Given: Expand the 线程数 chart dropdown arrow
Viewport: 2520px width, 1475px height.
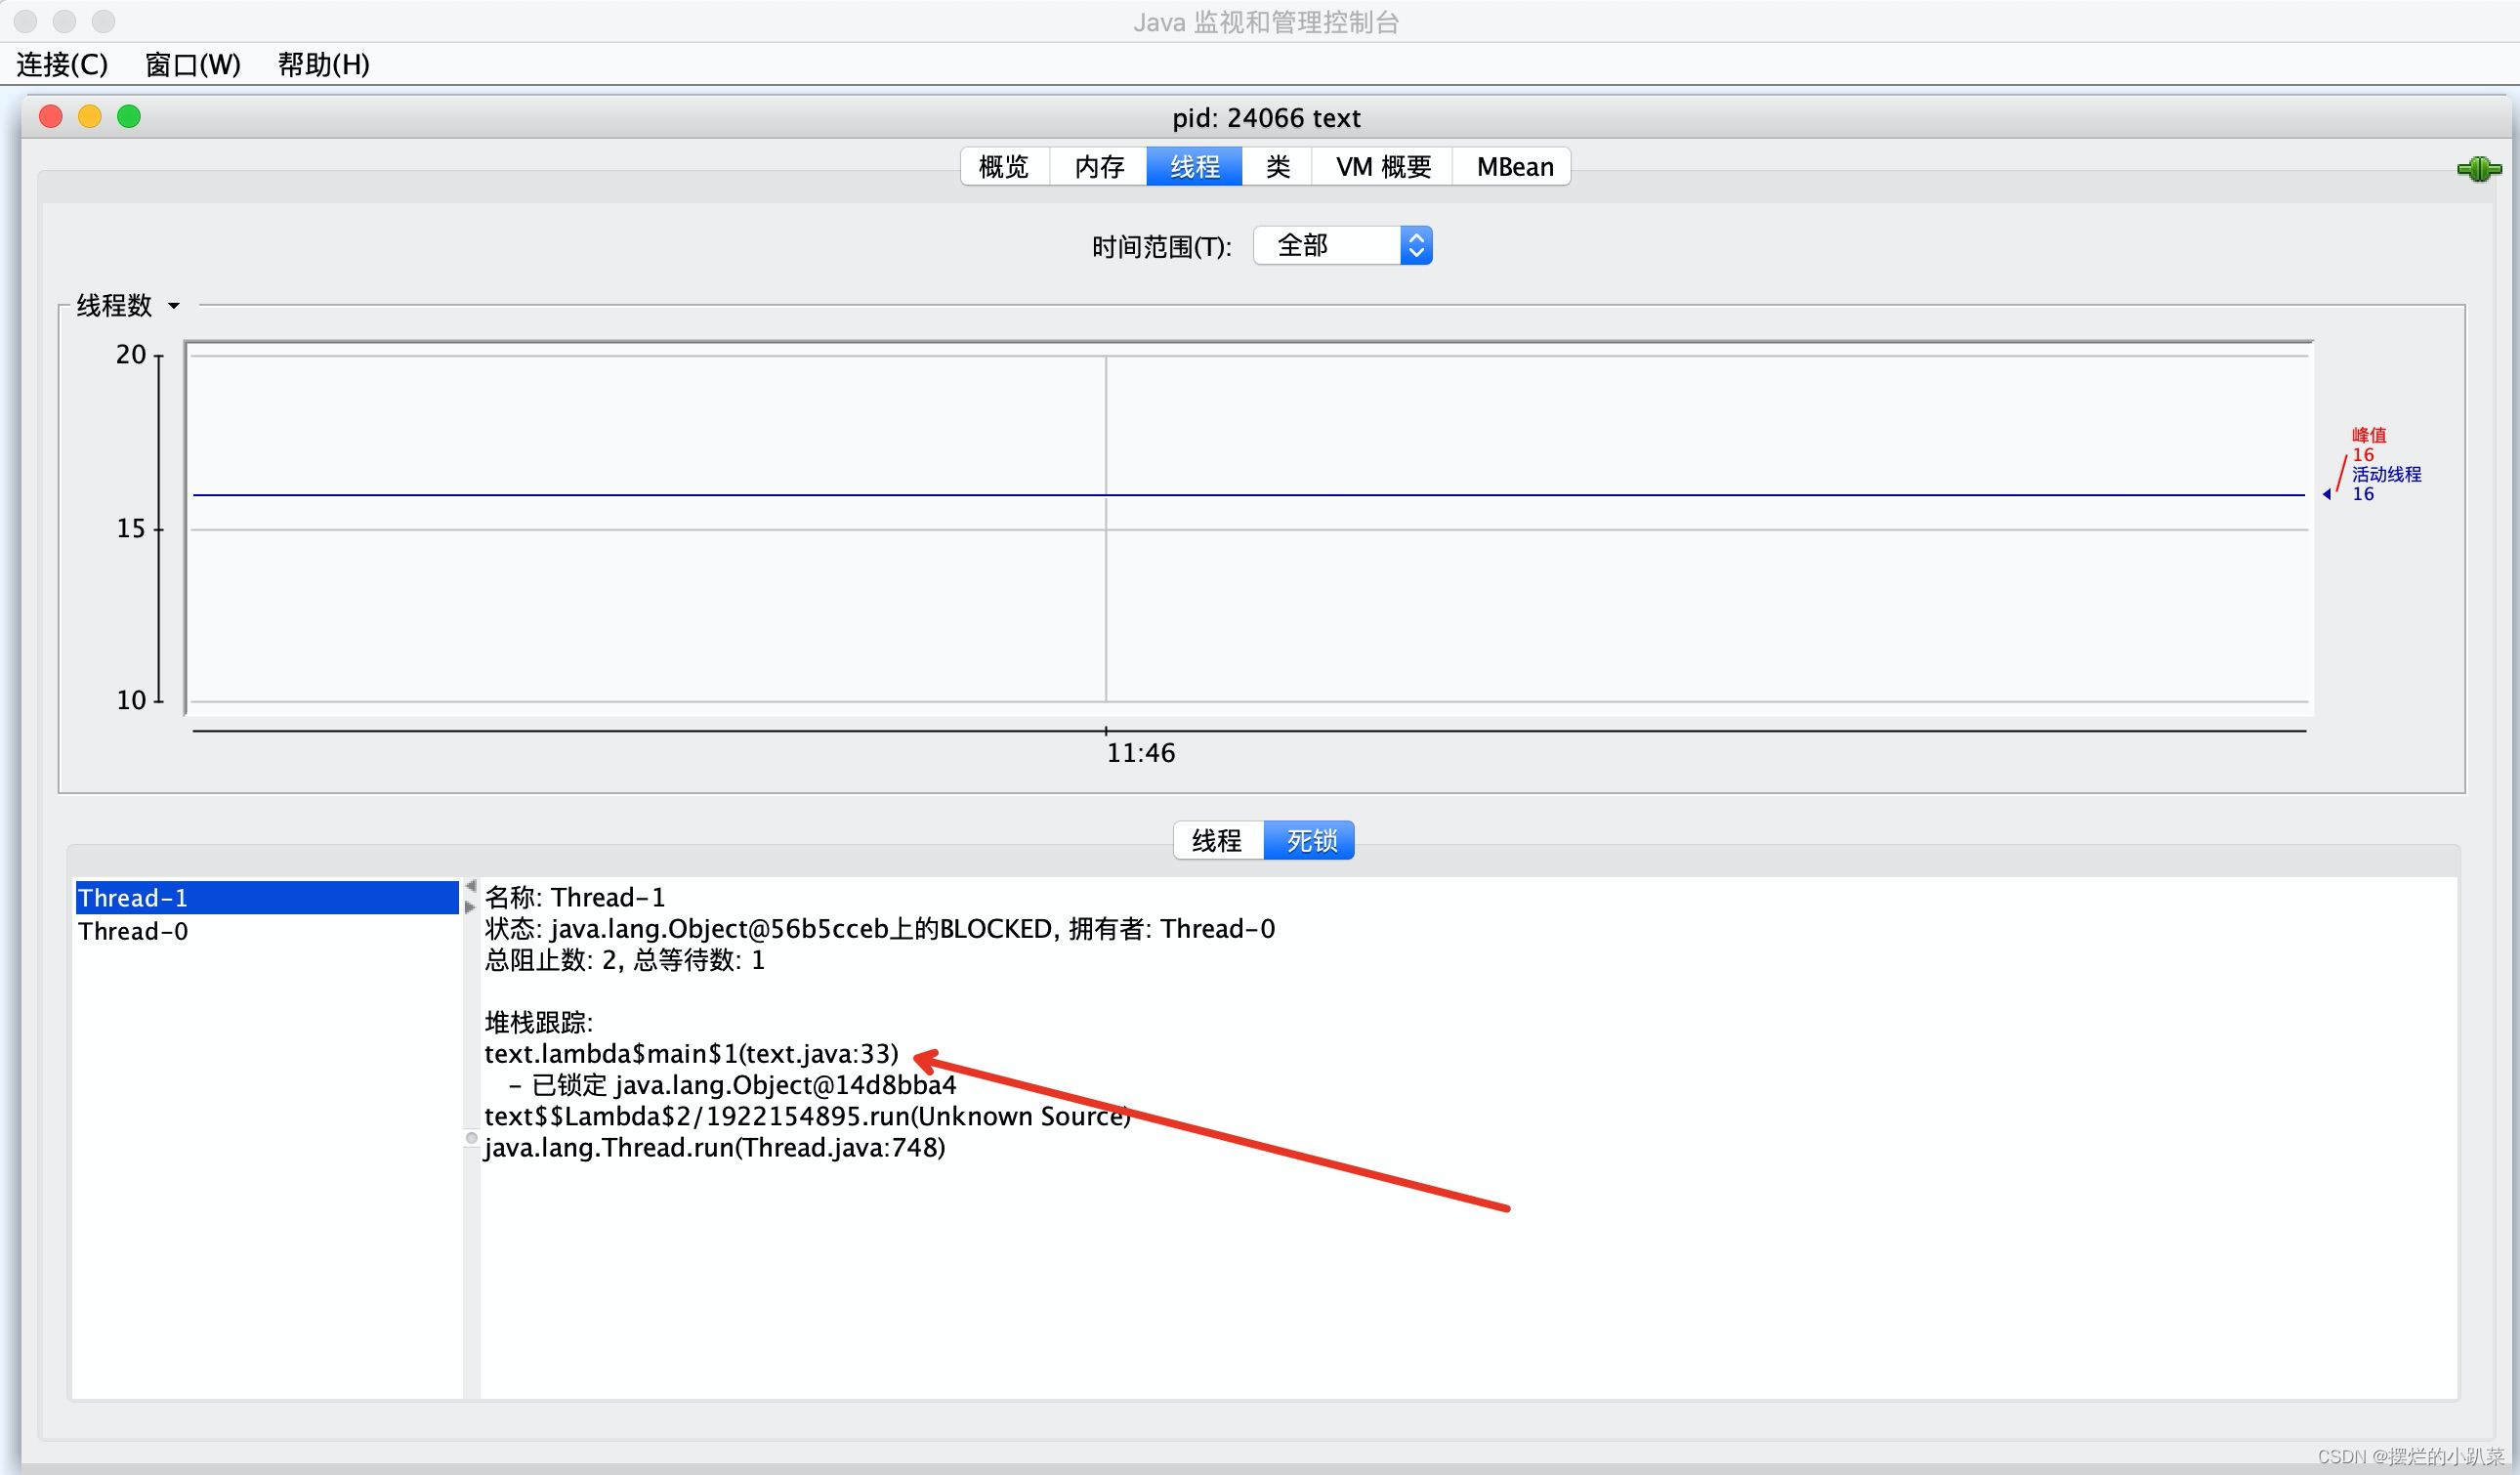Looking at the screenshot, I should pos(174,306).
